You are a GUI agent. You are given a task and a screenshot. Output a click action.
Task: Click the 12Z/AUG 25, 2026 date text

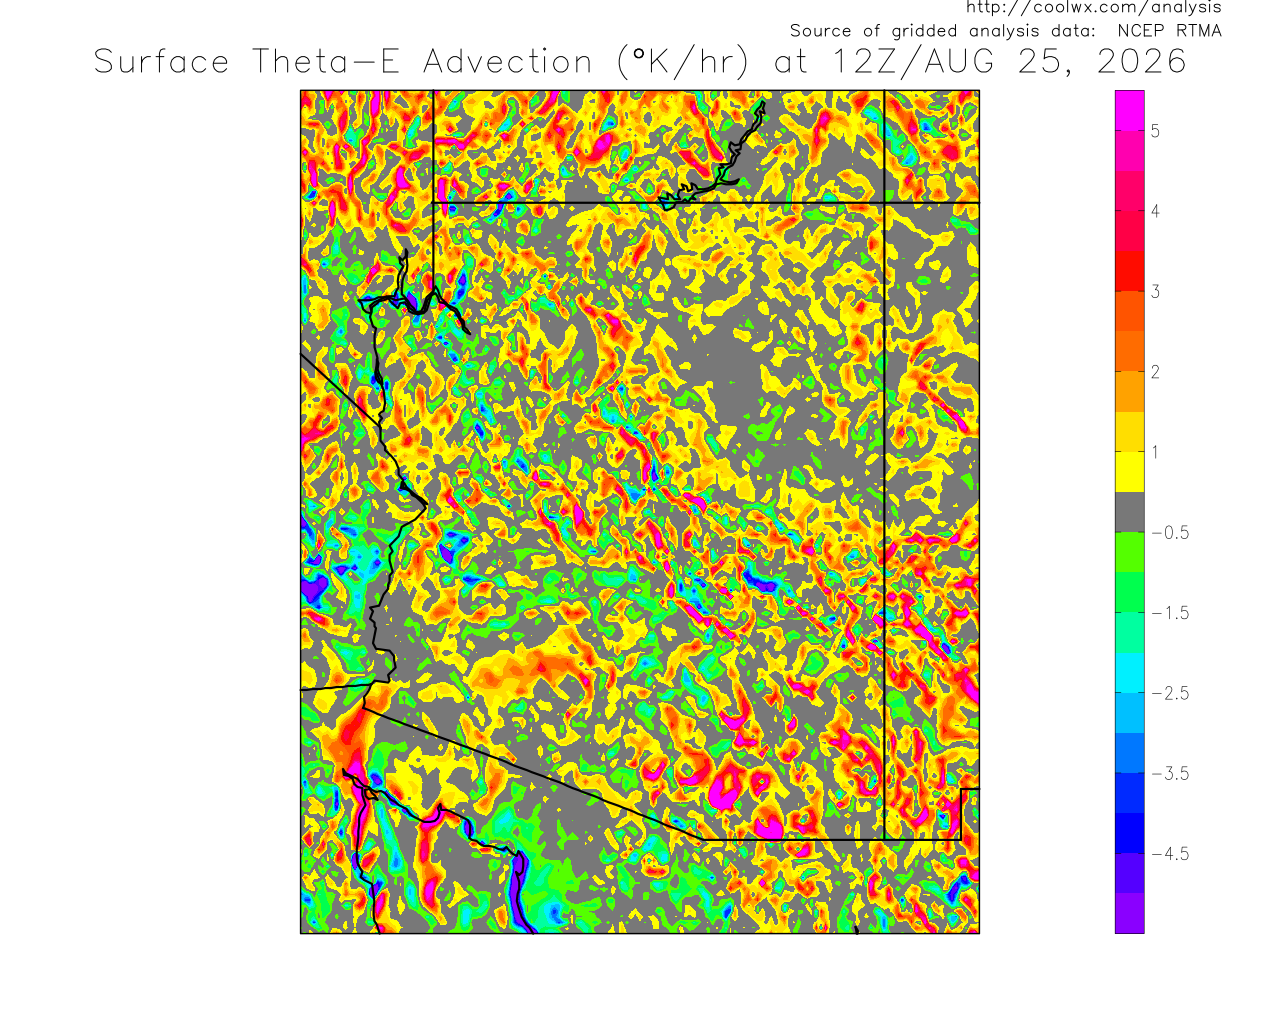click(1010, 62)
